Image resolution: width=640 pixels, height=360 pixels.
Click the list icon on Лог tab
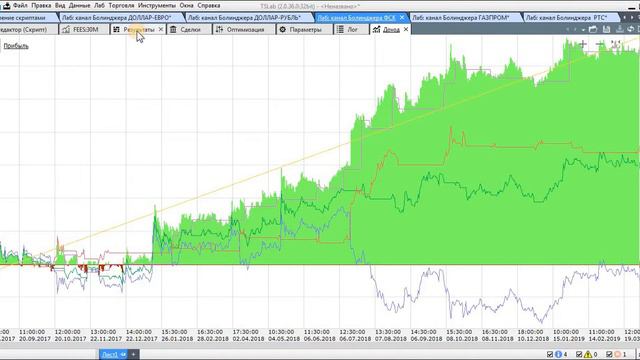tap(340, 29)
